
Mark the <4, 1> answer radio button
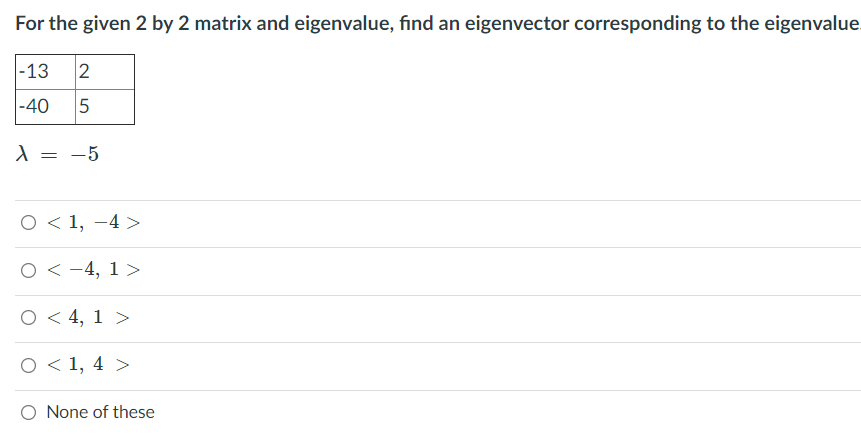pyautogui.click(x=29, y=317)
